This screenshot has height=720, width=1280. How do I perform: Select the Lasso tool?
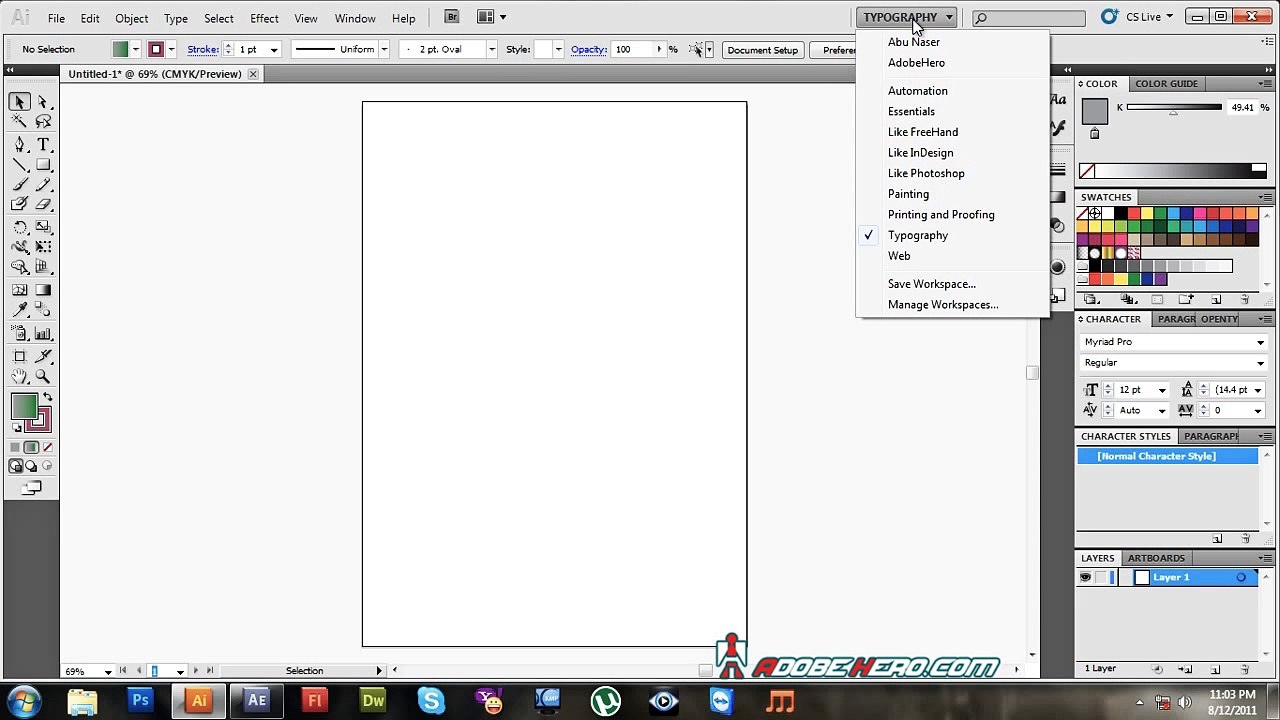43,122
